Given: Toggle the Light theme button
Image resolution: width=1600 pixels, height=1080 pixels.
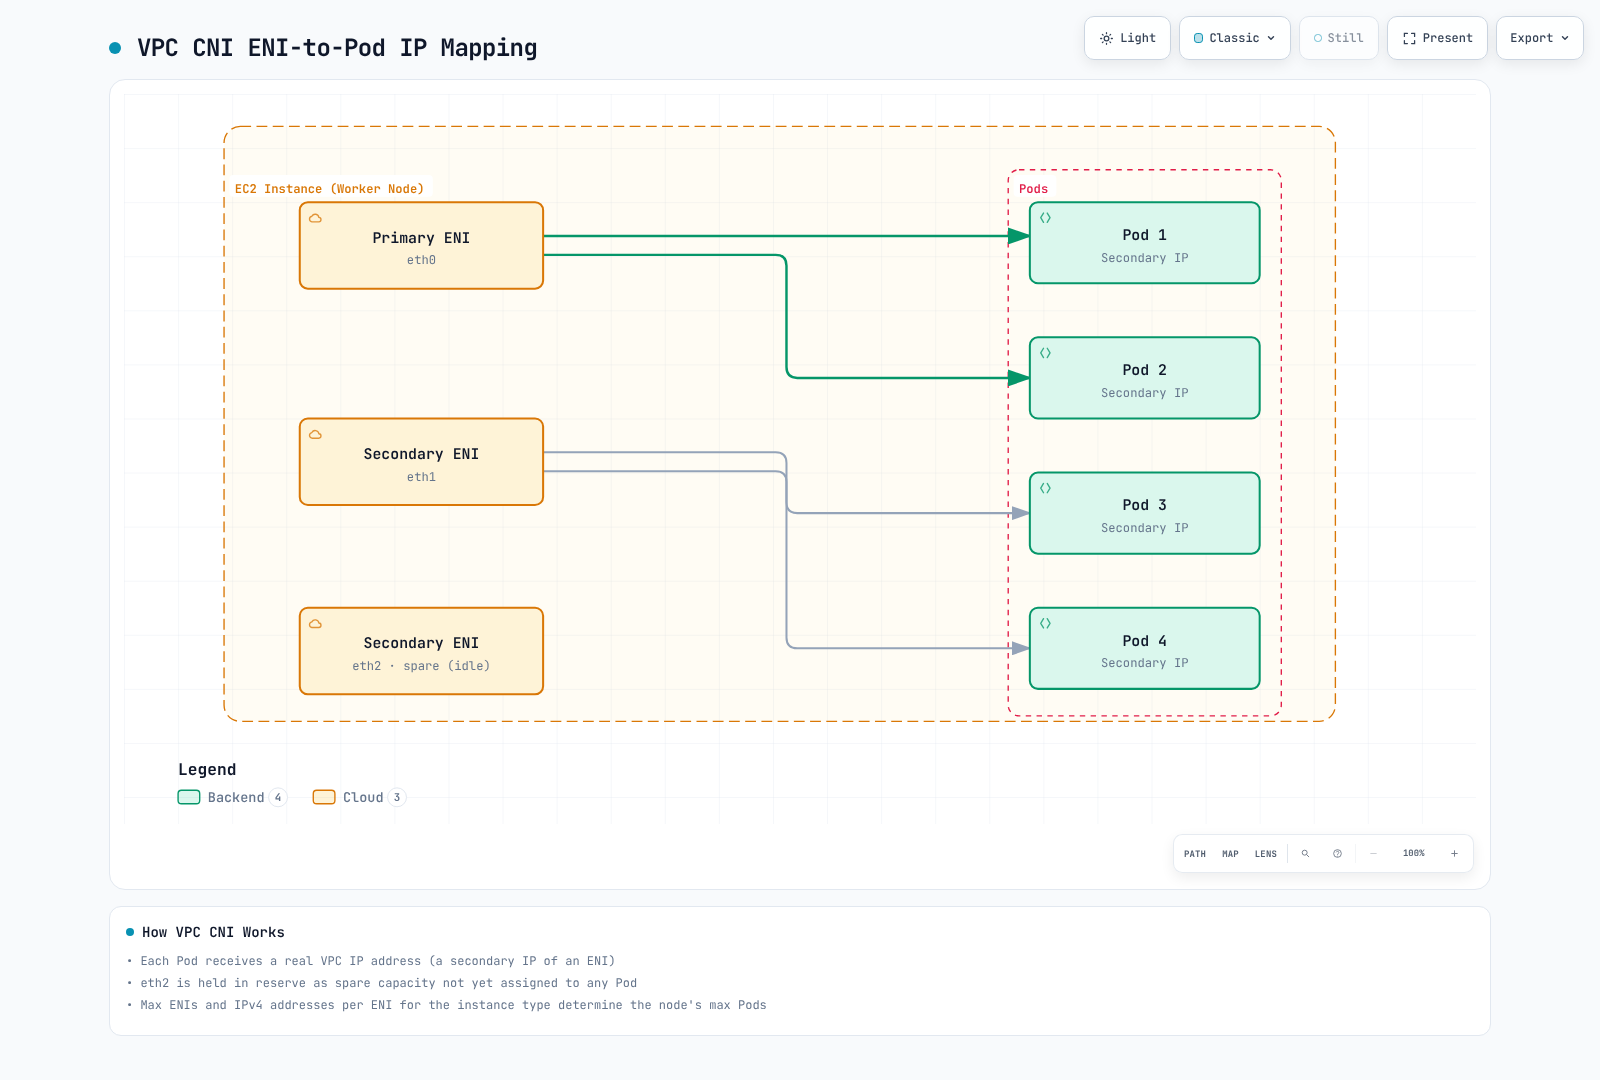Looking at the screenshot, I should click(x=1127, y=38).
